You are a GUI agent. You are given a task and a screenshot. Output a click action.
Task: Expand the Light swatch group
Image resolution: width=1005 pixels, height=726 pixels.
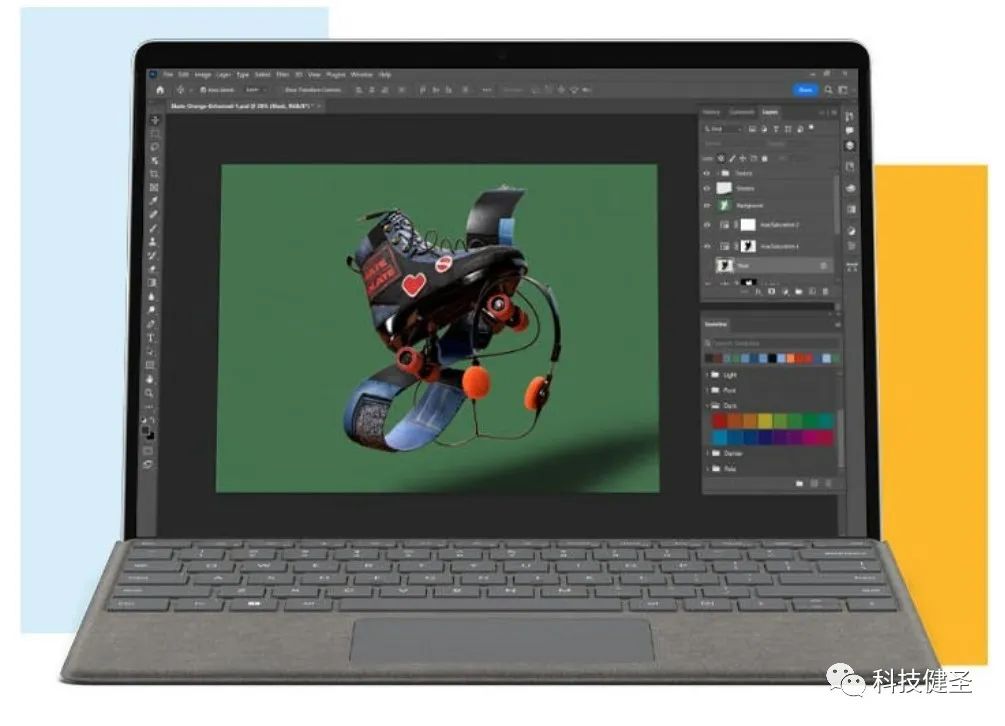(707, 374)
